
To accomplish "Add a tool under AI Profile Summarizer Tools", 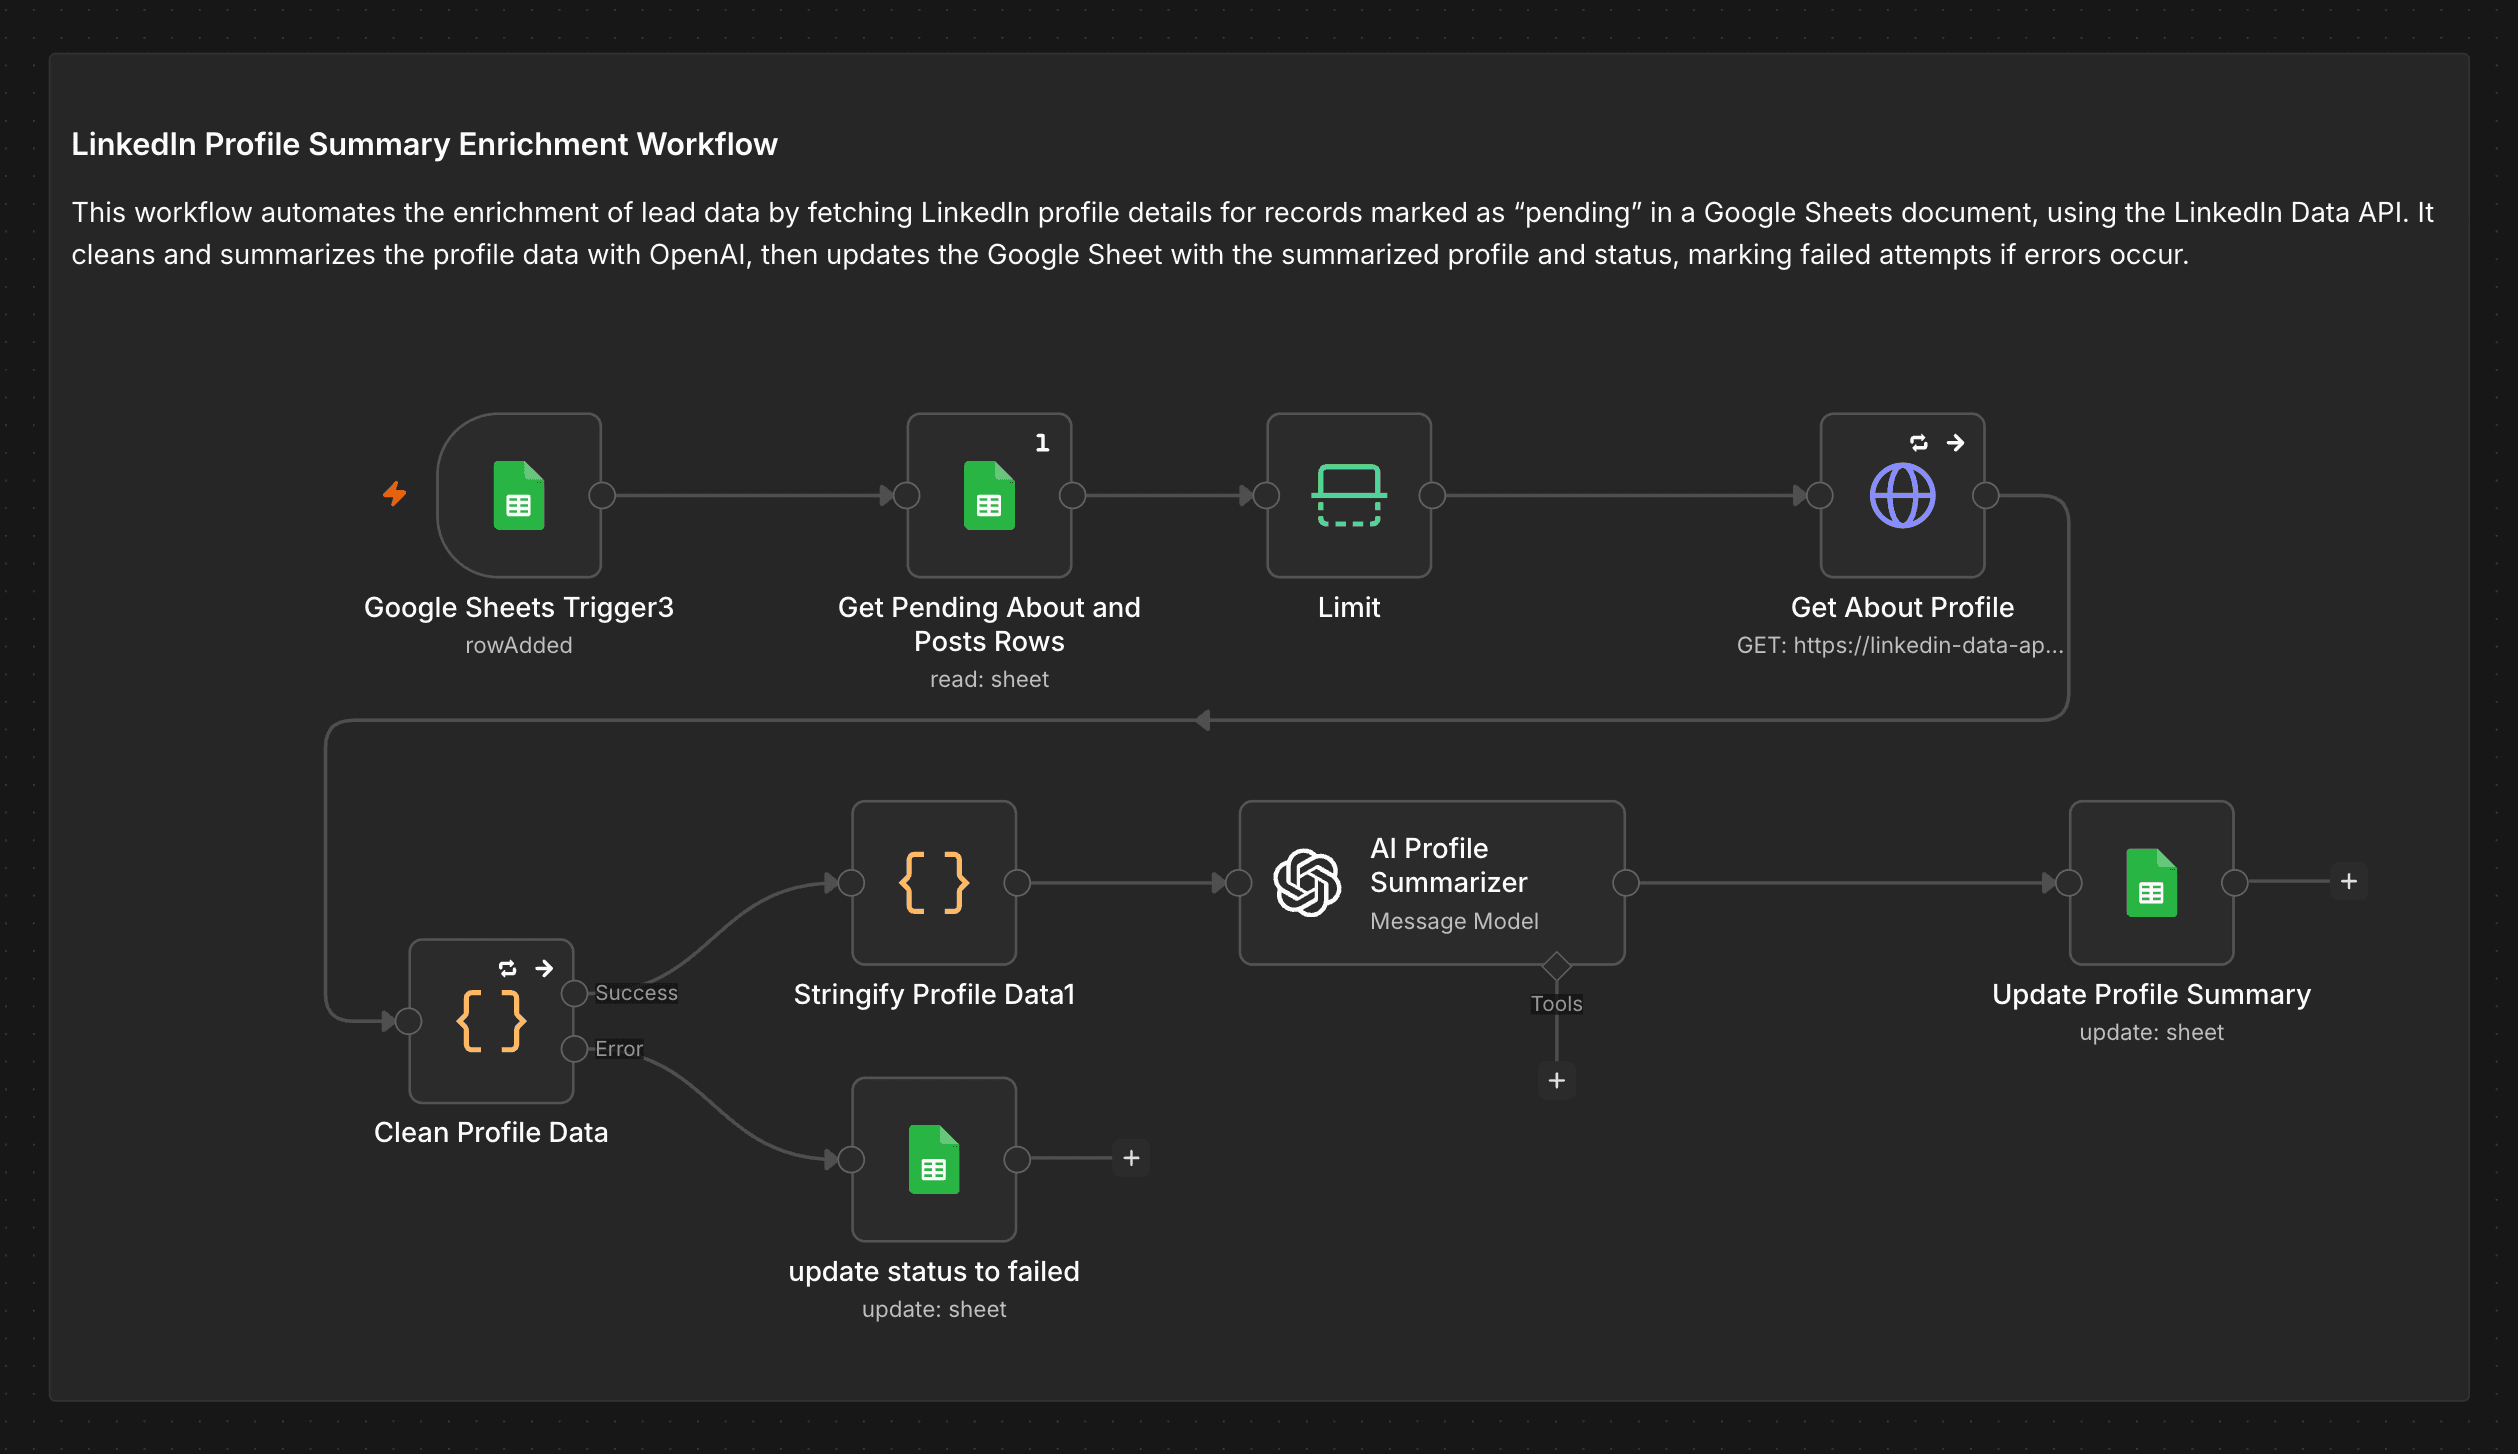I will point(1557,1081).
